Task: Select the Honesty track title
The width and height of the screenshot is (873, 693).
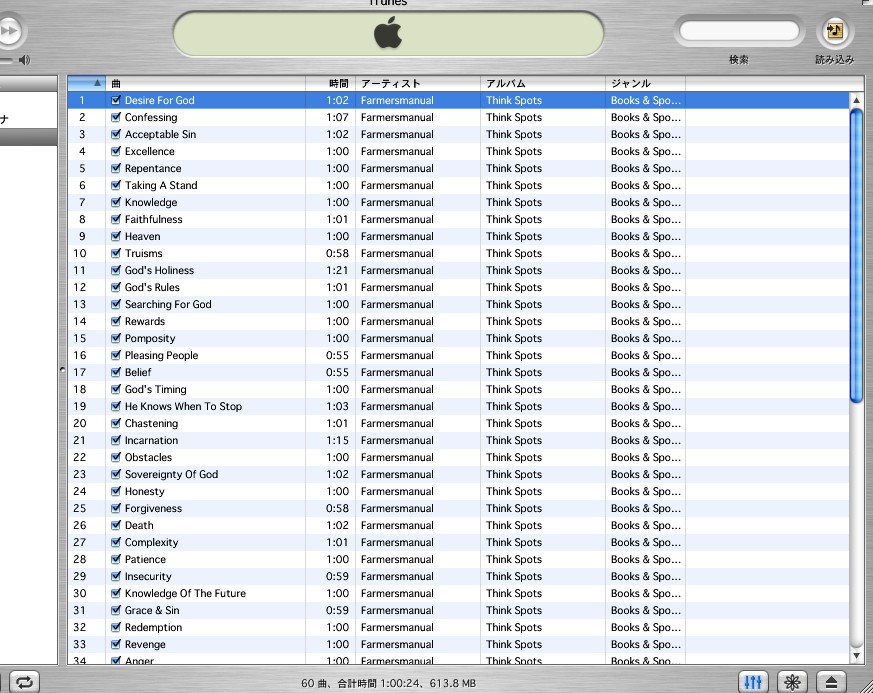Action: coord(145,492)
